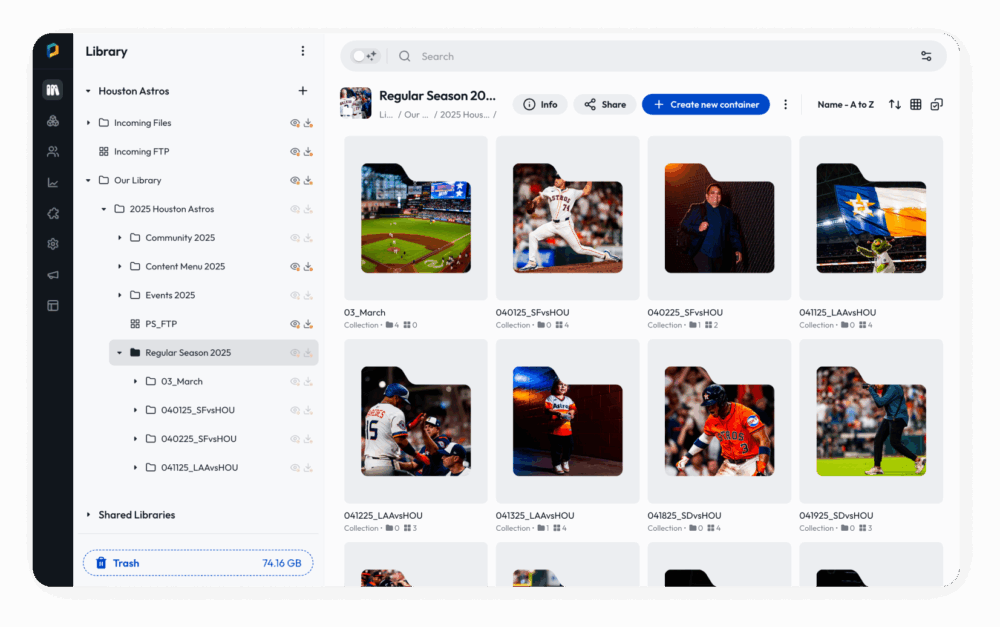
Task: Go to 2025 Hous... breadcrumb link
Action: coord(465,115)
